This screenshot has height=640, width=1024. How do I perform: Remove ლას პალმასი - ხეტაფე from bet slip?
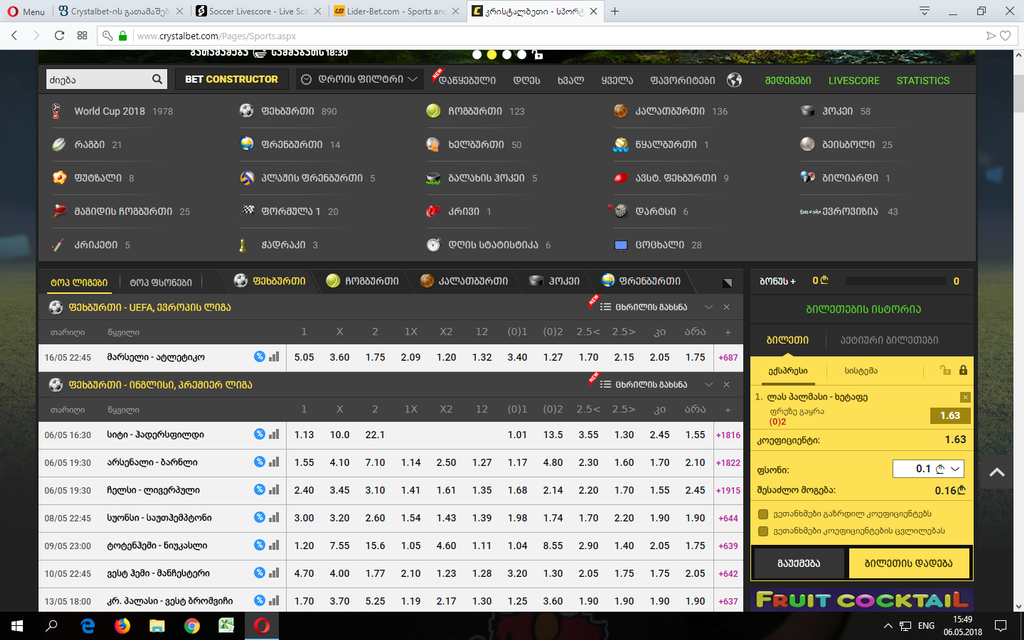coord(965,397)
